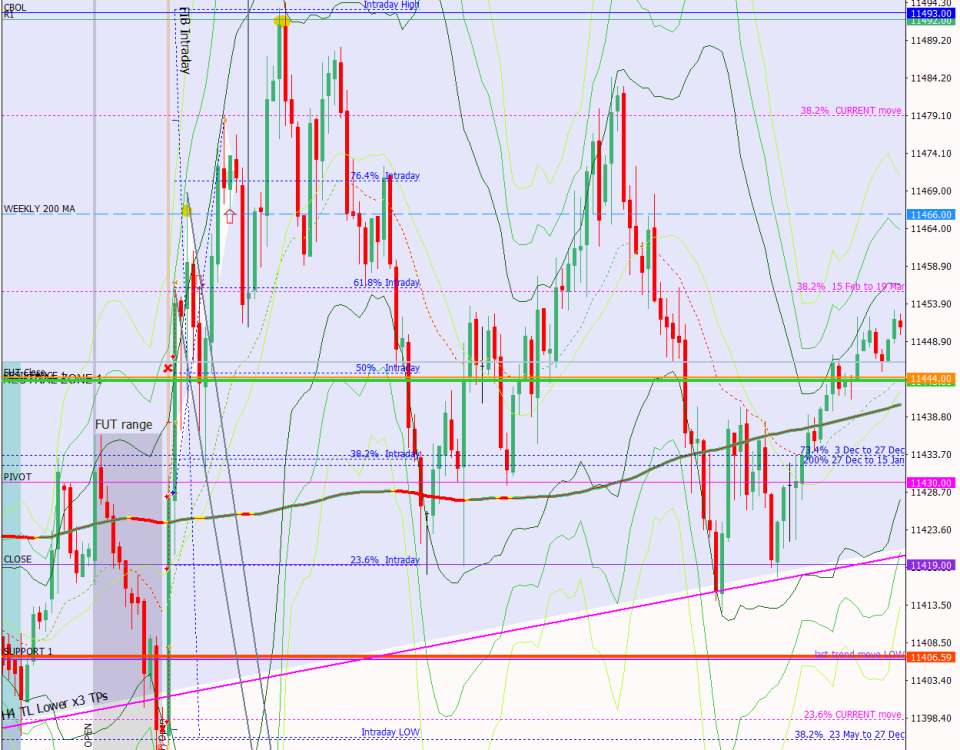This screenshot has width=960, height=750.
Task: Select the red X mark near FUT Close
Action: (167, 369)
